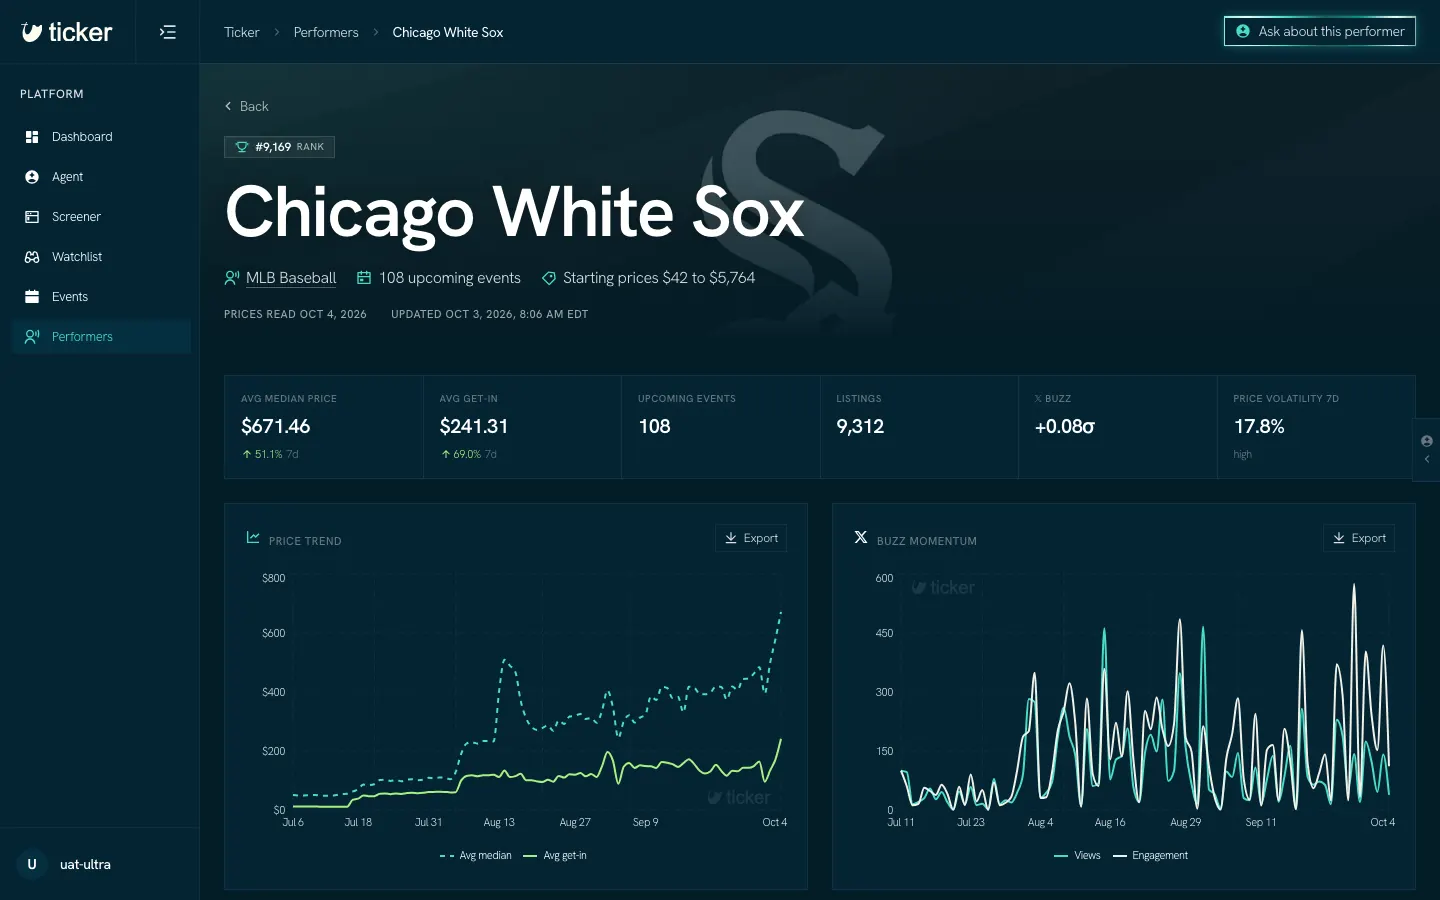This screenshot has width=1440, height=900.
Task: Open the Screener page icon
Action: pos(32,217)
